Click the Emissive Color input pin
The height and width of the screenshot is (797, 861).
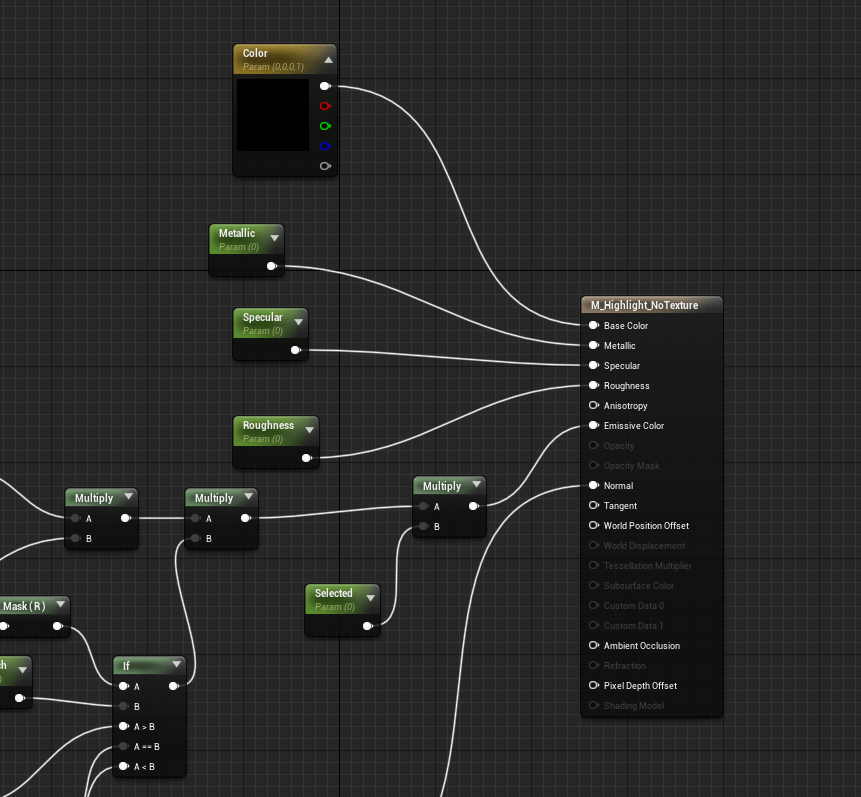(x=593, y=426)
